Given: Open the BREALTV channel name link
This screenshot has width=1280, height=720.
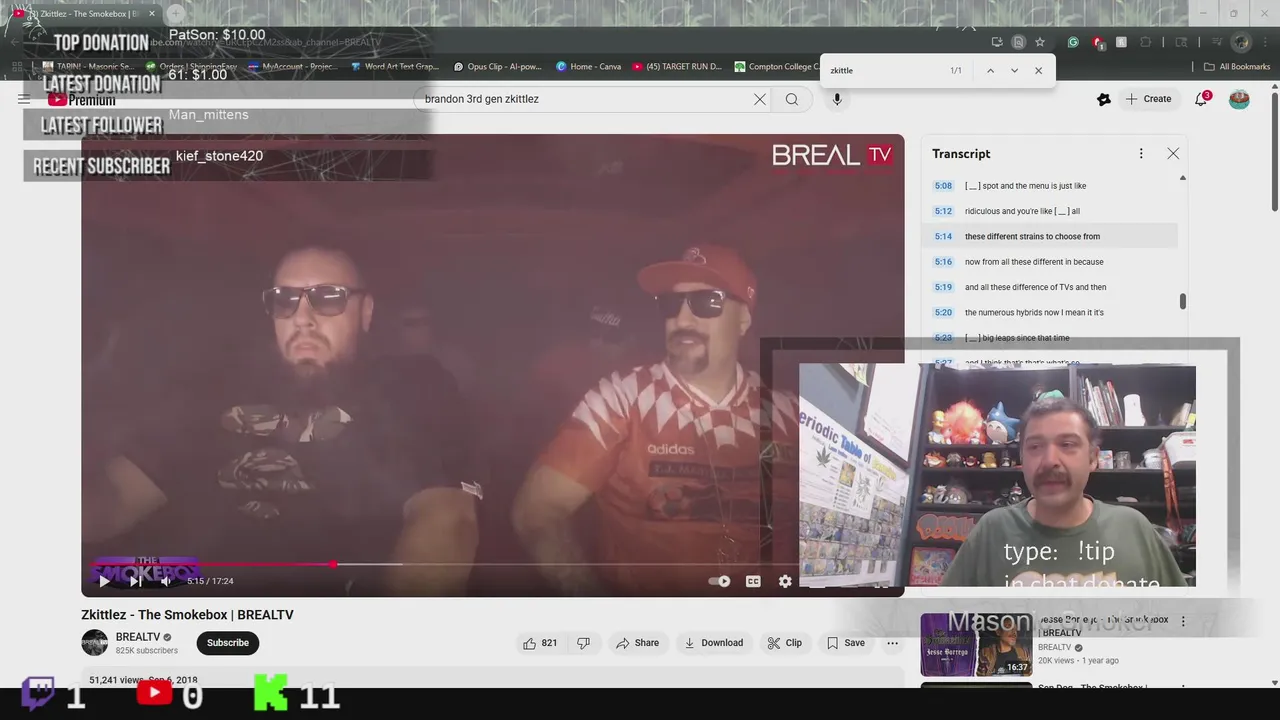Looking at the screenshot, I should point(138,637).
